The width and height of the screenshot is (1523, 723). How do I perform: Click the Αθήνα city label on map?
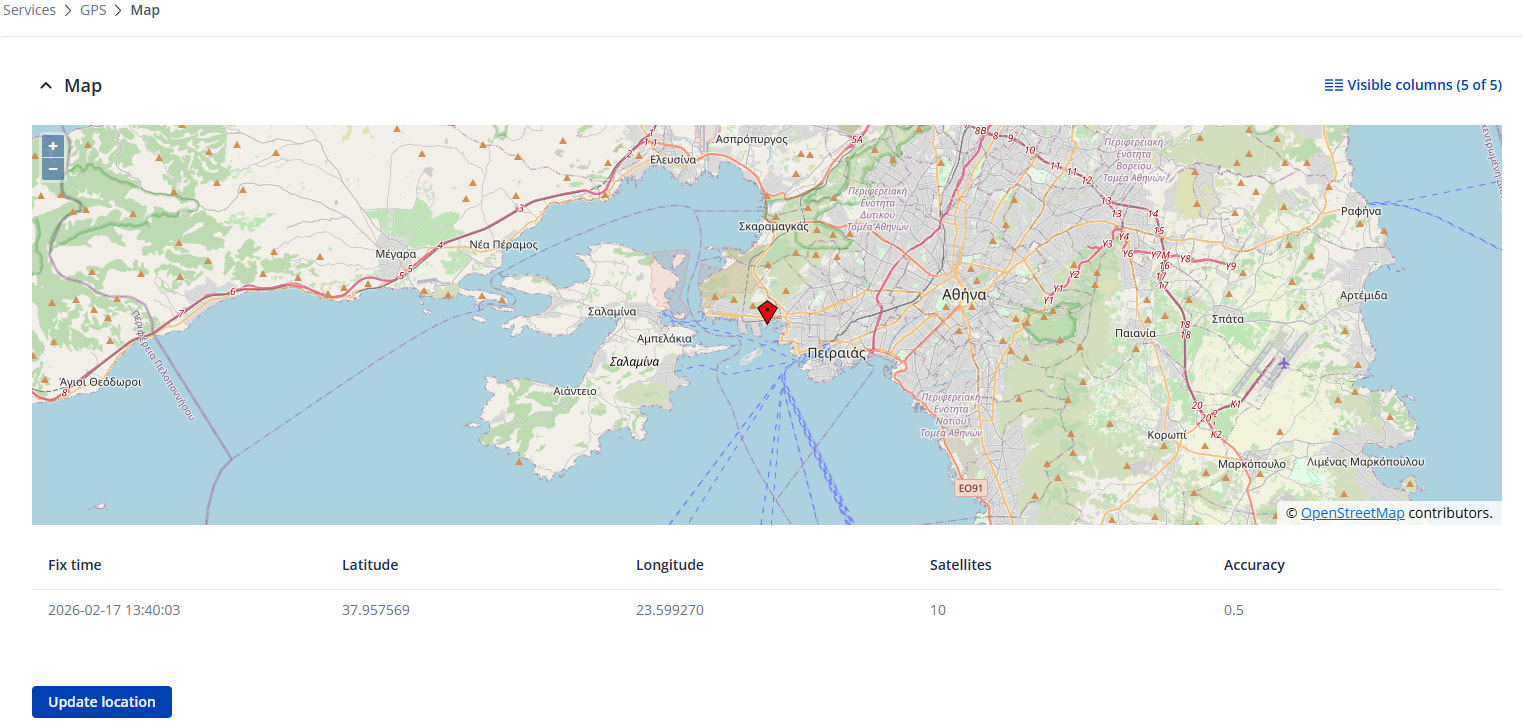[964, 295]
